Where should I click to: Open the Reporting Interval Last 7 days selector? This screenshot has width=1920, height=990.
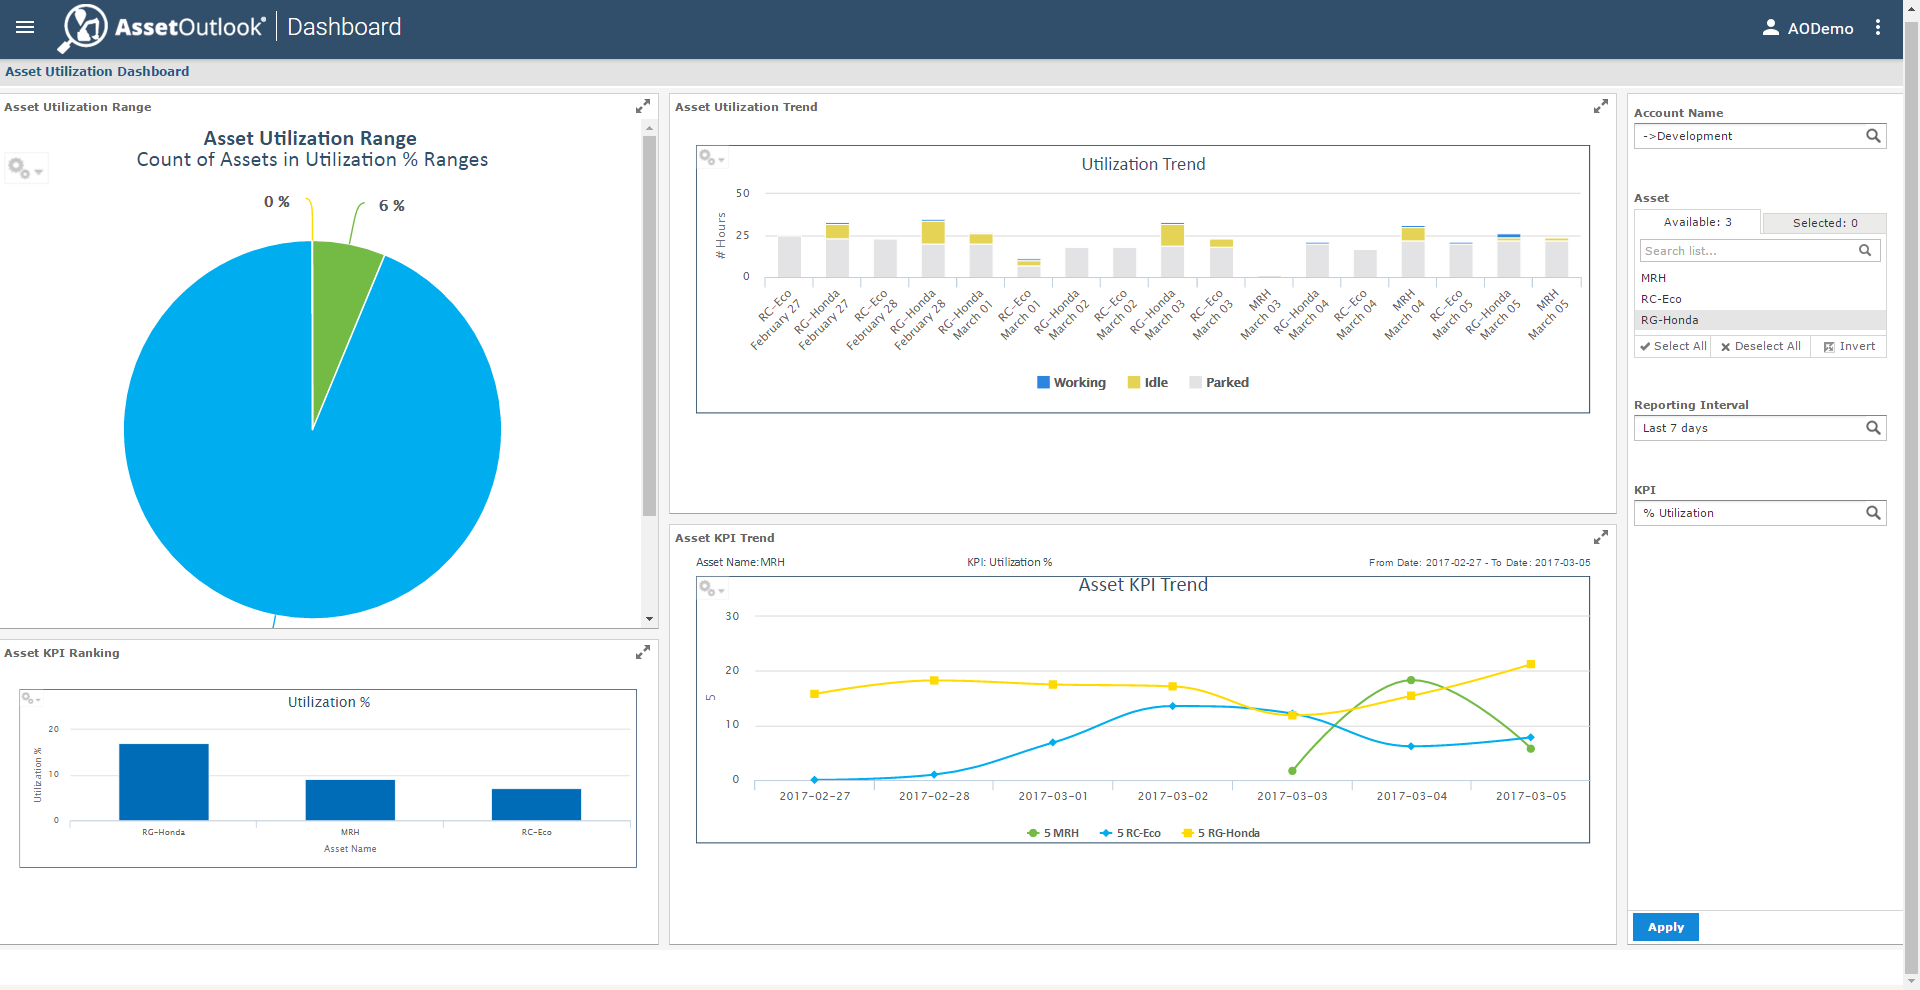pyautogui.click(x=1760, y=428)
